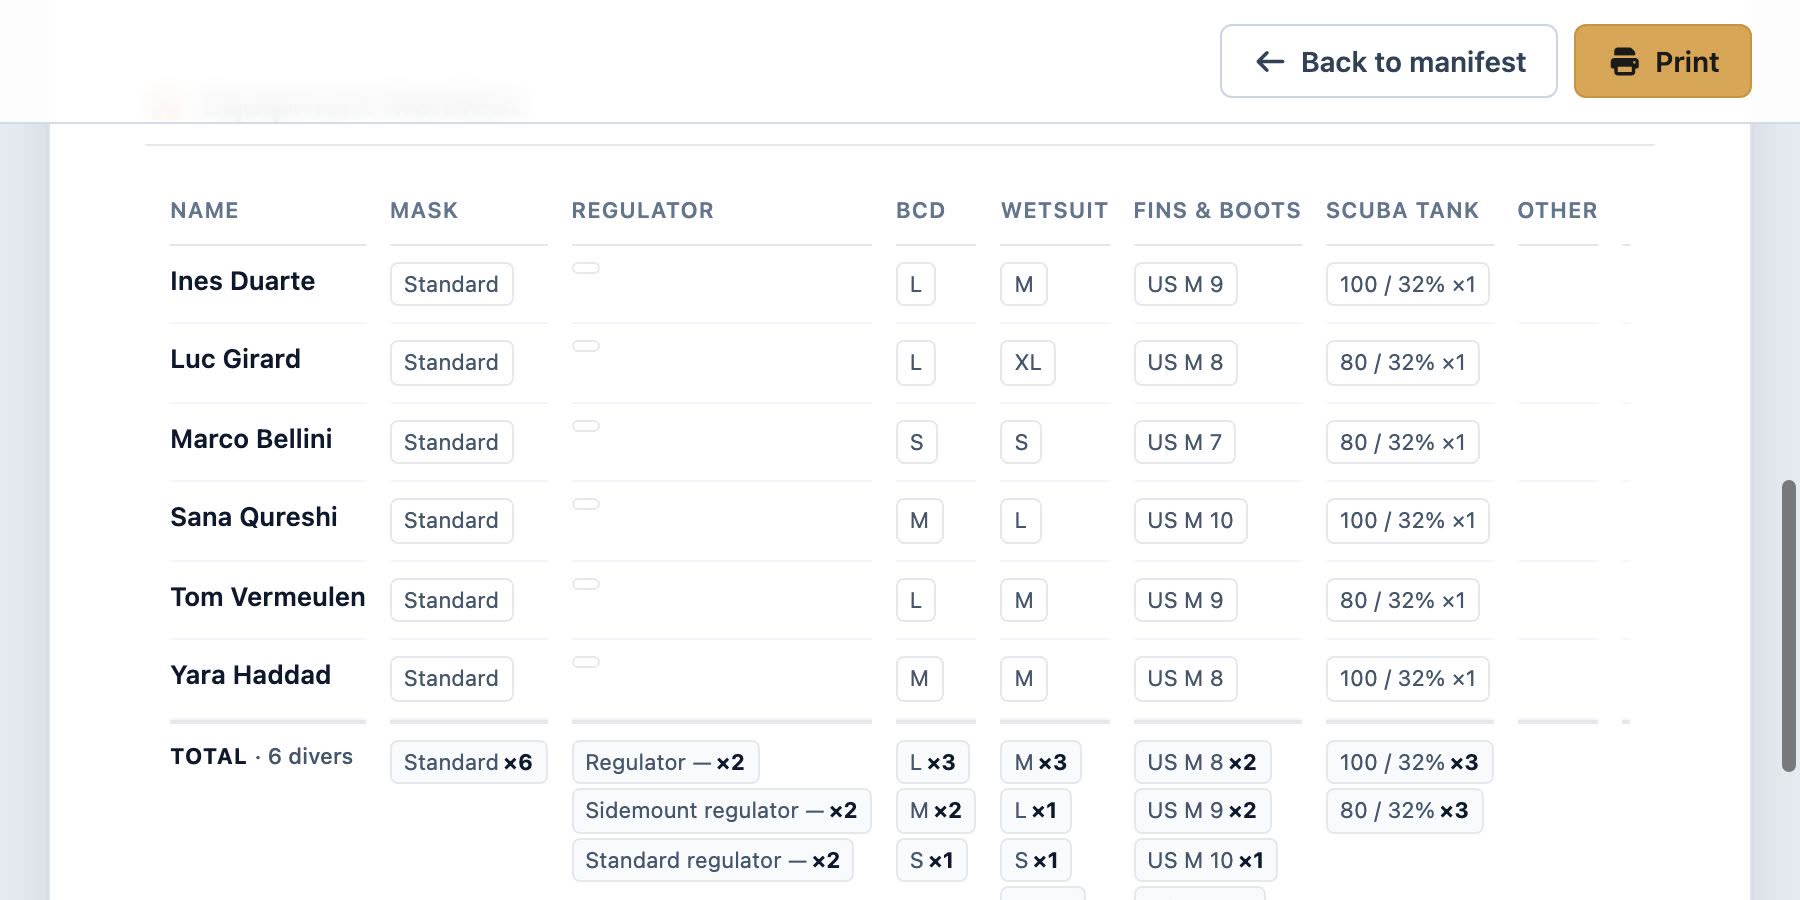
Task: Select the name Tom Vermeulen
Action: [x=267, y=597]
